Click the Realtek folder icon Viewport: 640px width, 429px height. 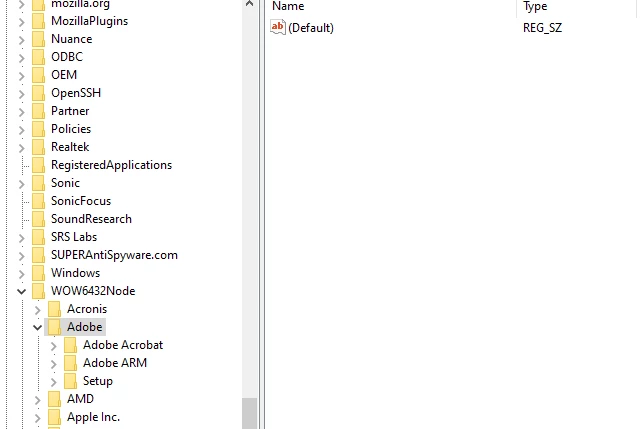(x=38, y=147)
